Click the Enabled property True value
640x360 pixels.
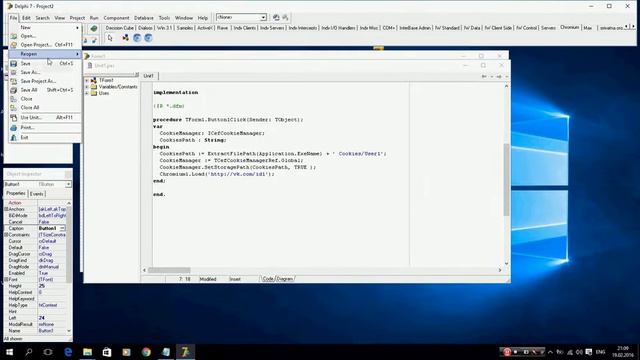51,273
